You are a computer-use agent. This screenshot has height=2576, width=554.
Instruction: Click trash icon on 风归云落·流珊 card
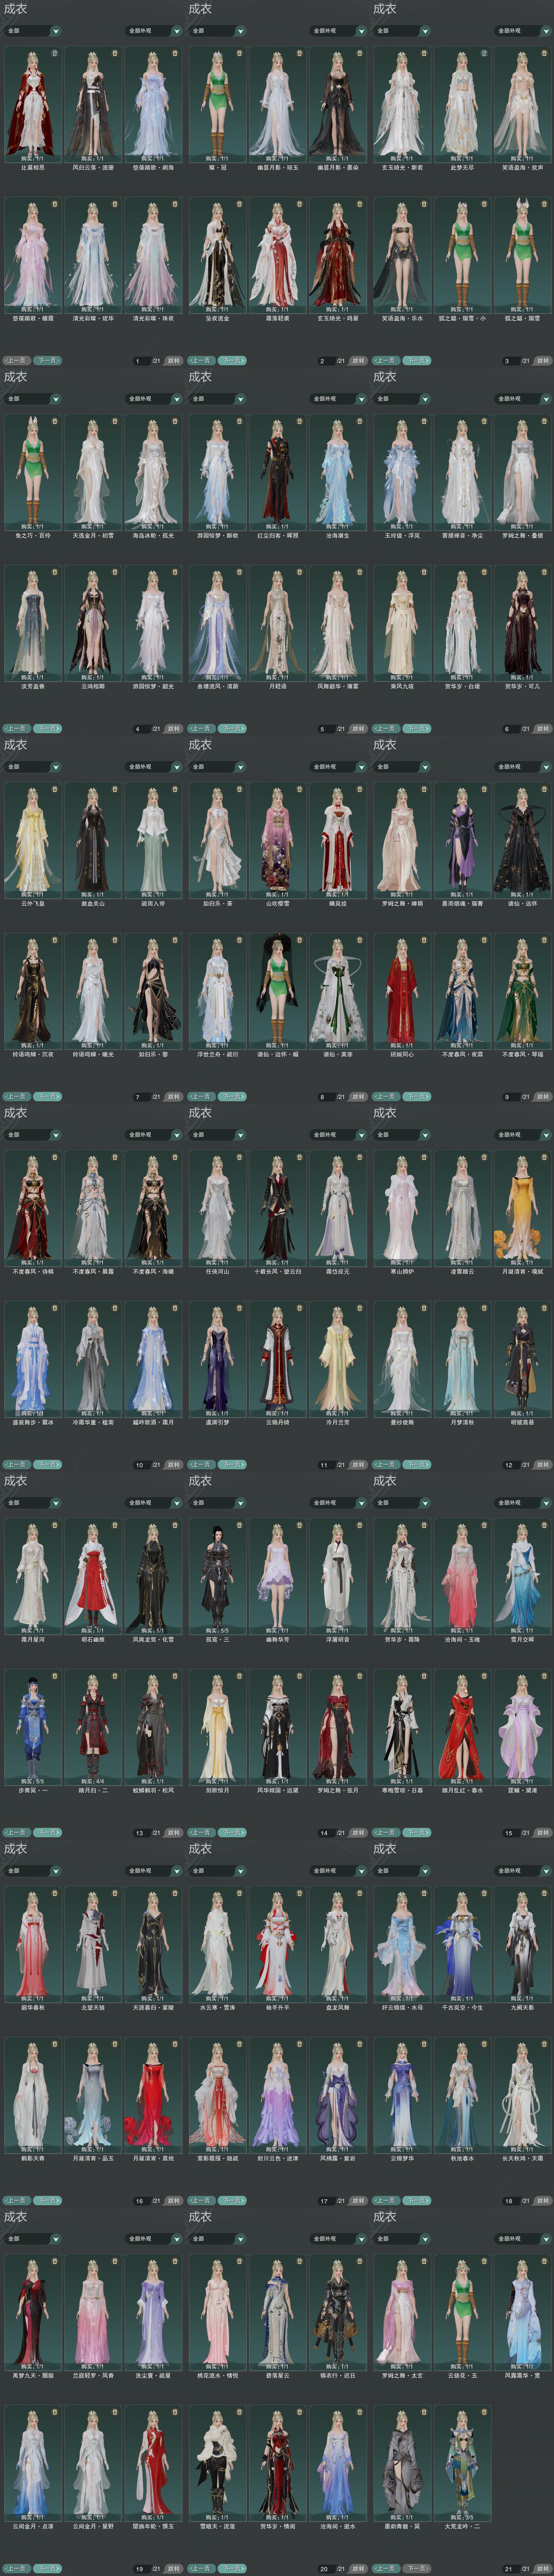coord(115,53)
